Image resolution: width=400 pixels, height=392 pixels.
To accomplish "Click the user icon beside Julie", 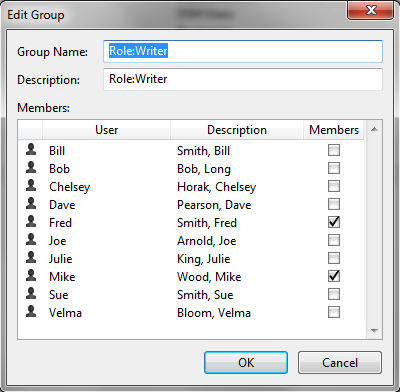I will click(x=31, y=257).
